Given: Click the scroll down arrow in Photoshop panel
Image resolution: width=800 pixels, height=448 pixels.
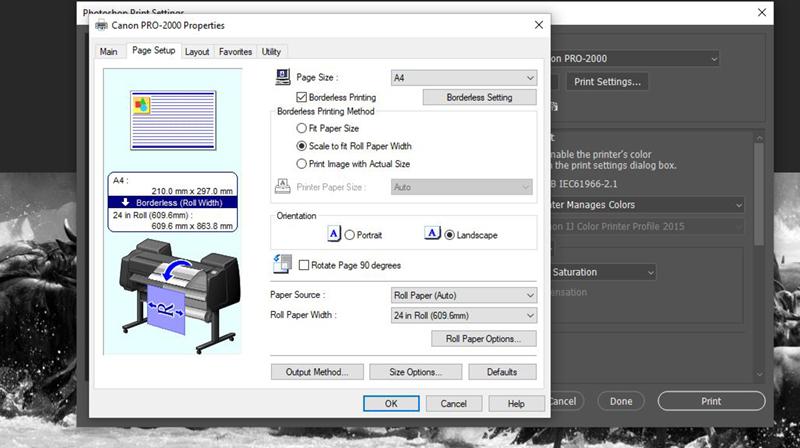Looking at the screenshot, I should [759, 375].
